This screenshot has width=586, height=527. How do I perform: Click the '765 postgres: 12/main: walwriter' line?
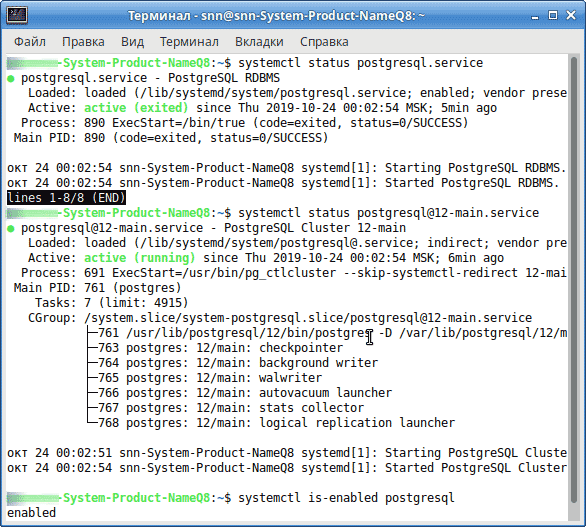coord(210,378)
